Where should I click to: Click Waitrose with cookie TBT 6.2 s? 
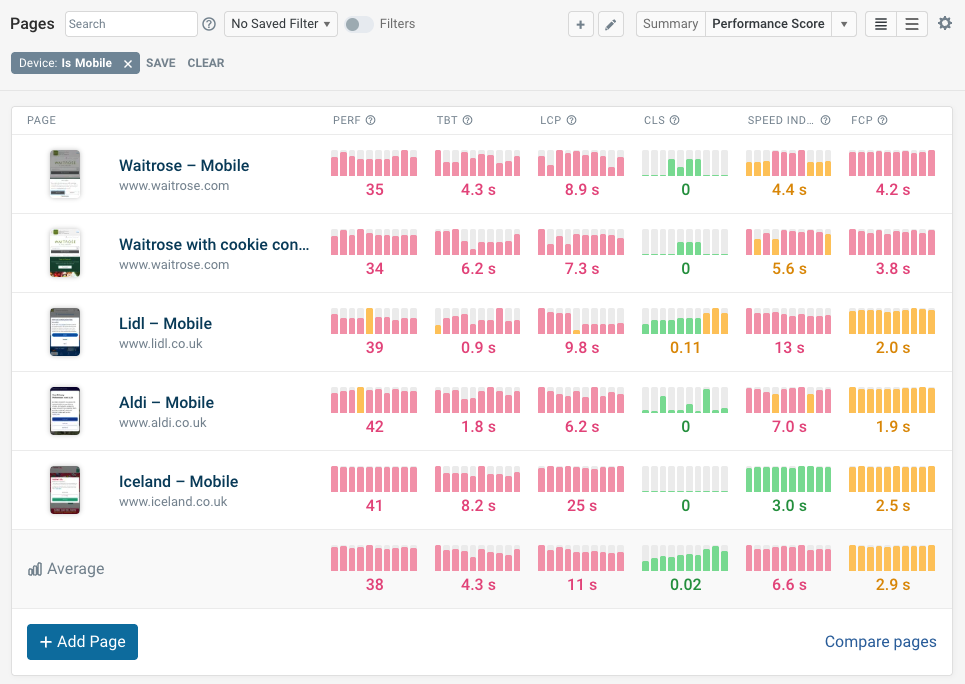pyautogui.click(x=478, y=268)
